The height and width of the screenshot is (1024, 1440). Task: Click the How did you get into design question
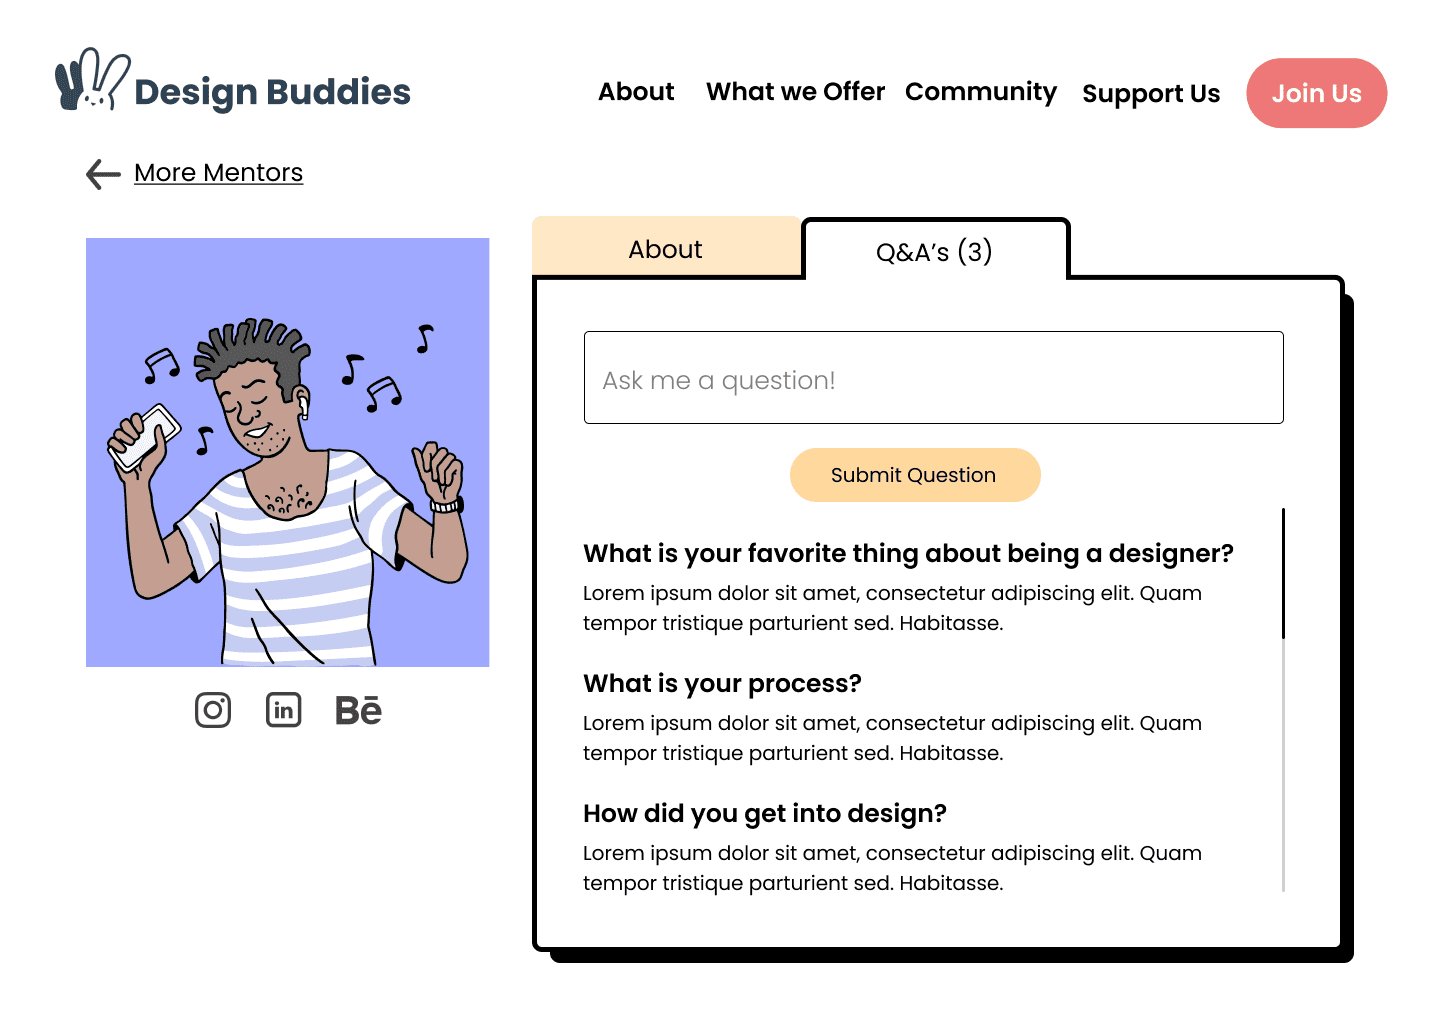[764, 814]
